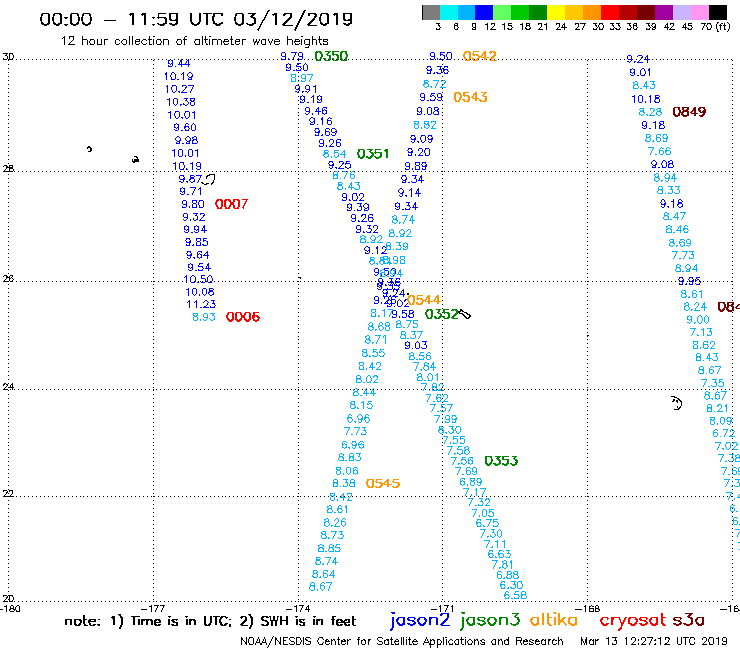Click the Mar 13 12:27:12 UTC 2019 timestamp
740x650 pixels.
click(654, 642)
